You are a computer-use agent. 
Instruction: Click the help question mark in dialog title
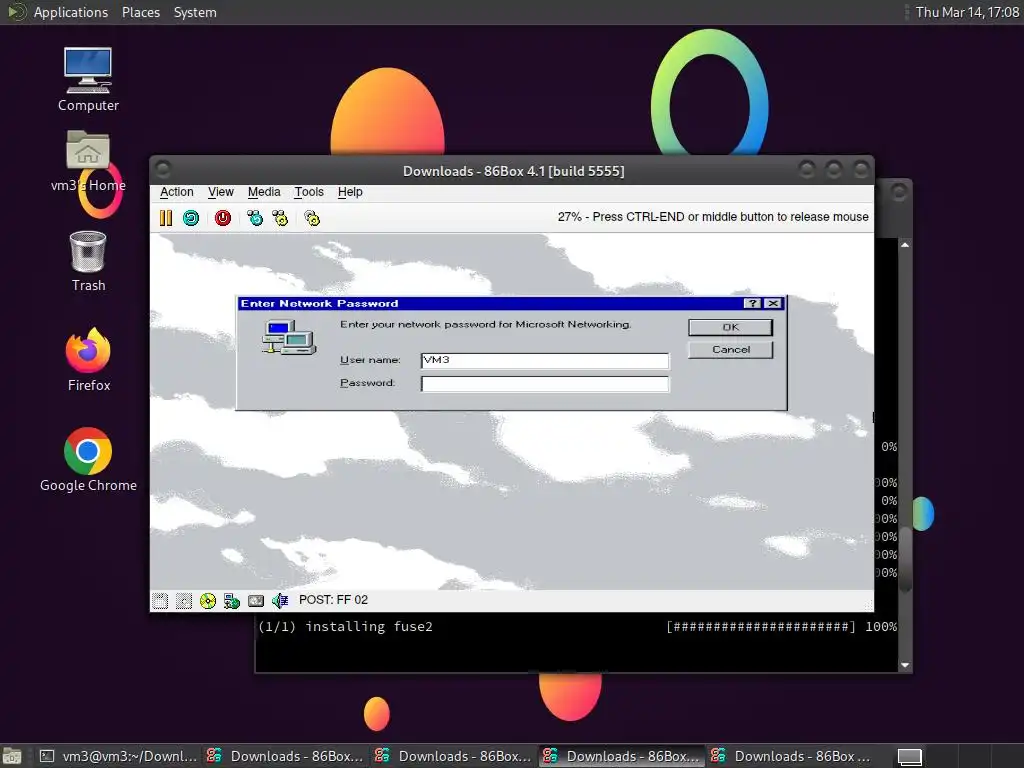click(x=752, y=304)
